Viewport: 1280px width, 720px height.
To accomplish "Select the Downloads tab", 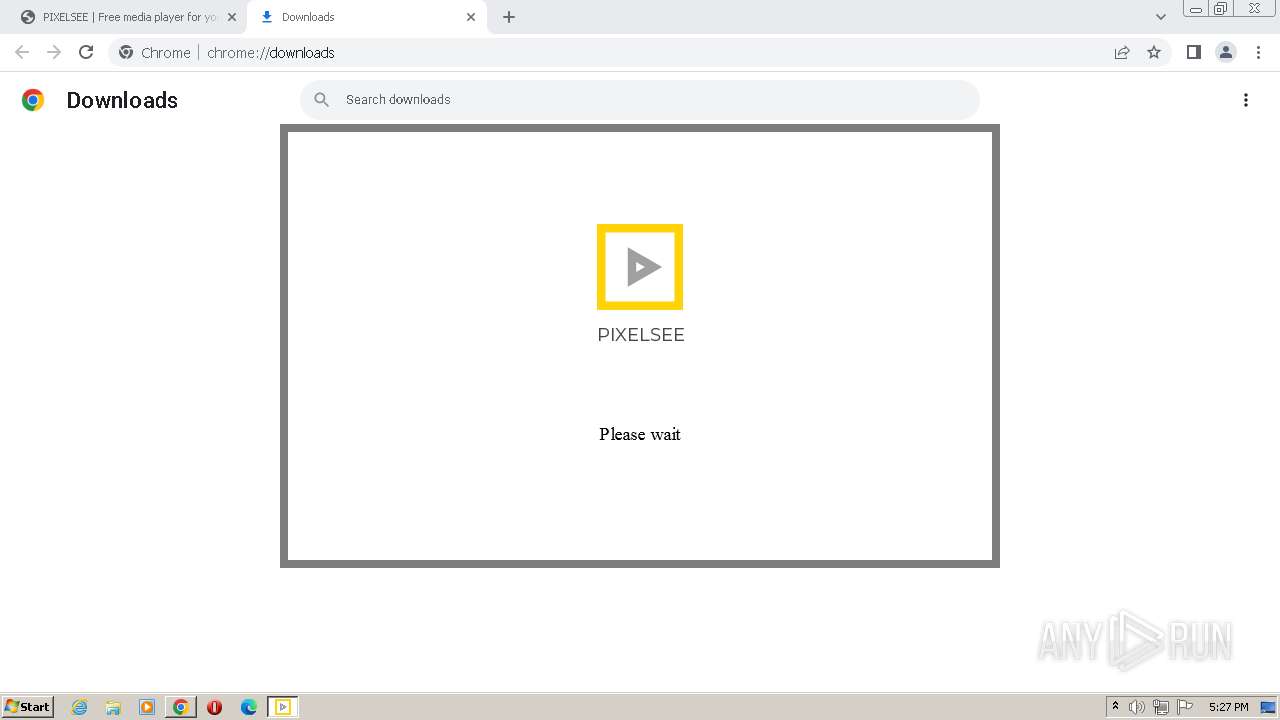I will tap(365, 17).
